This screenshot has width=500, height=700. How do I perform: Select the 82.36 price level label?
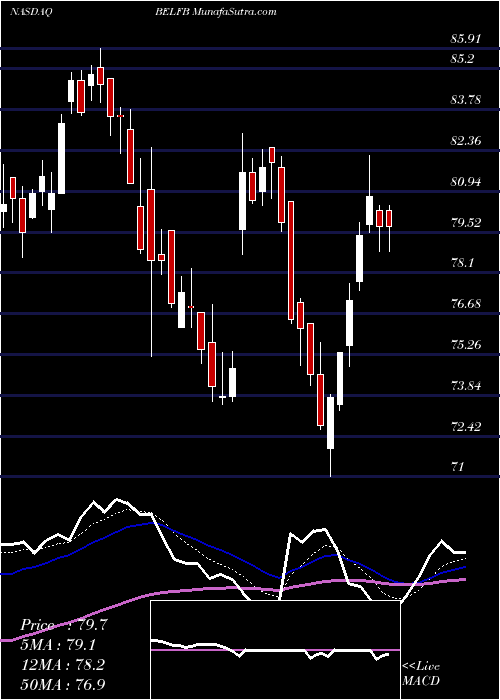(x=466, y=141)
